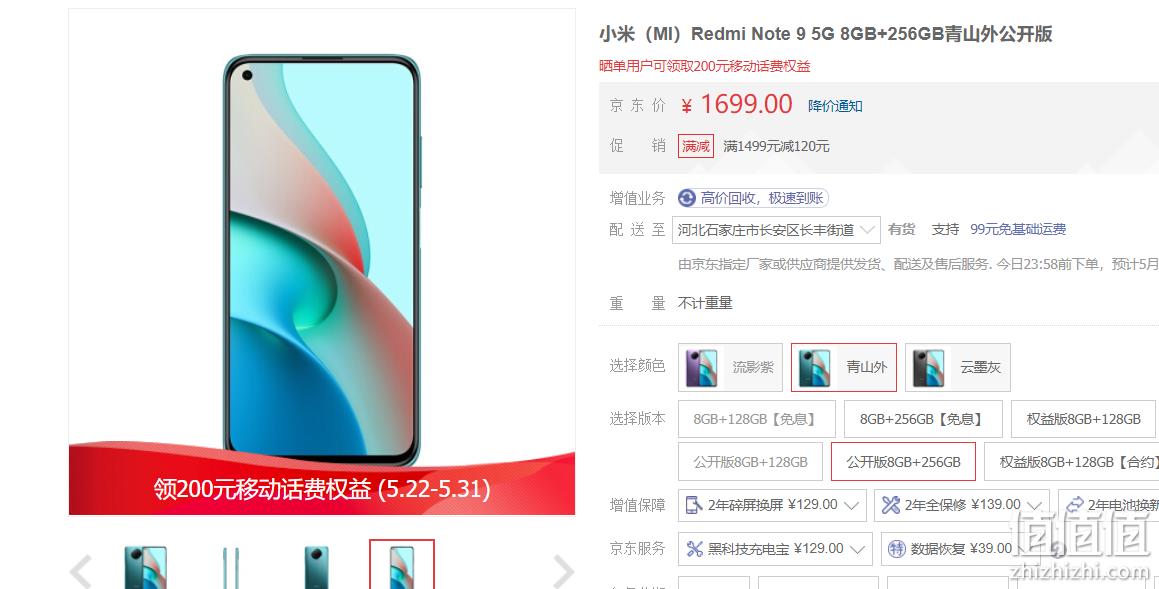
Task: Select version 公开版8GB+128GB
Action: (750, 462)
